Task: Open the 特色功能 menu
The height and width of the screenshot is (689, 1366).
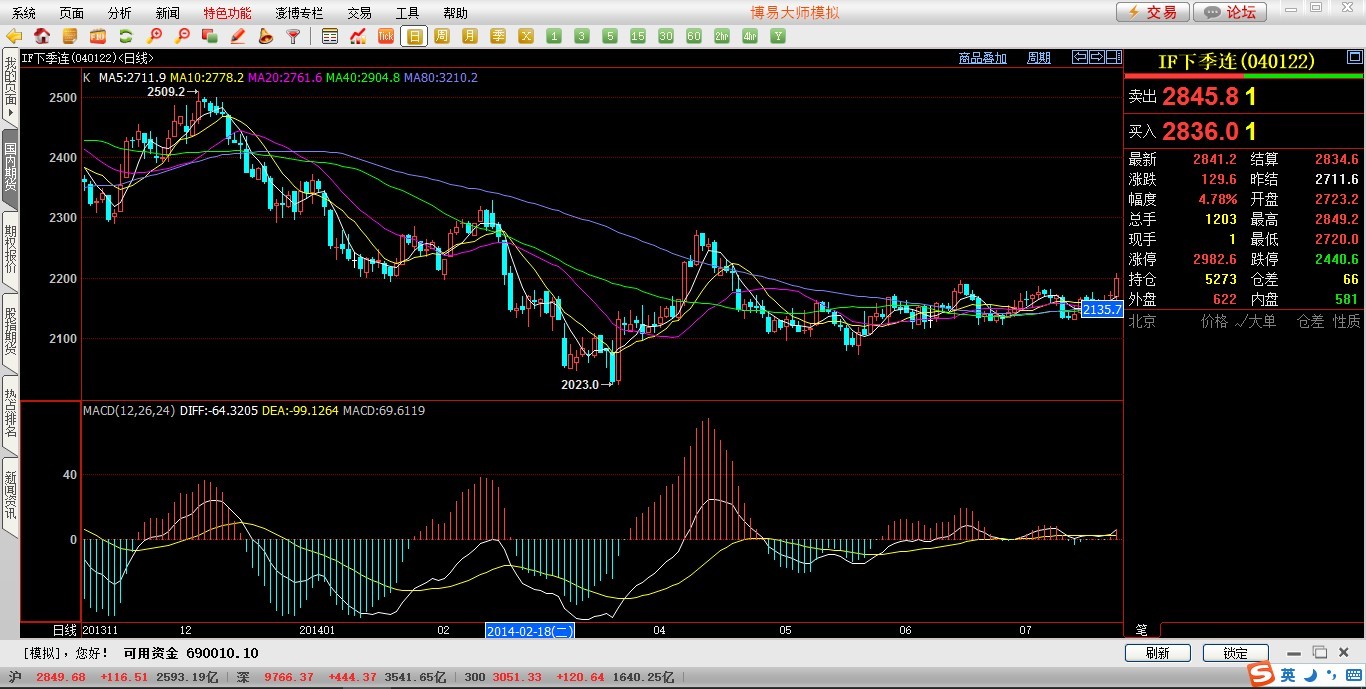Action: pos(227,13)
